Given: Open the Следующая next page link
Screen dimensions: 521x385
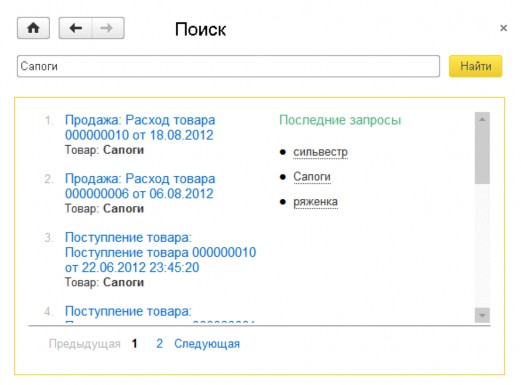Looking at the screenshot, I should [x=207, y=344].
